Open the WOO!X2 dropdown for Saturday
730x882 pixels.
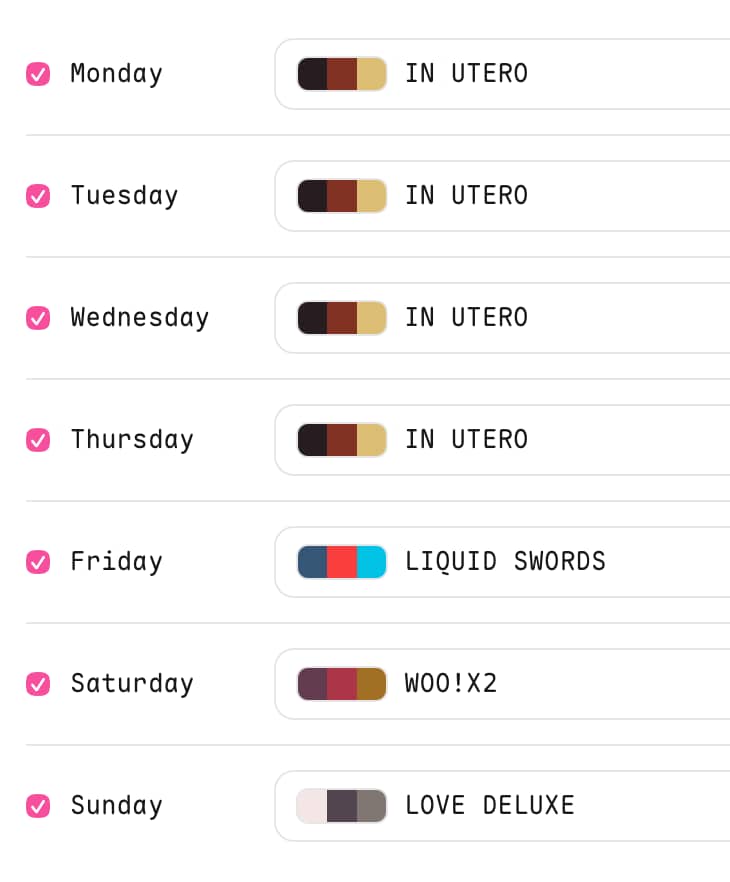tap(502, 684)
